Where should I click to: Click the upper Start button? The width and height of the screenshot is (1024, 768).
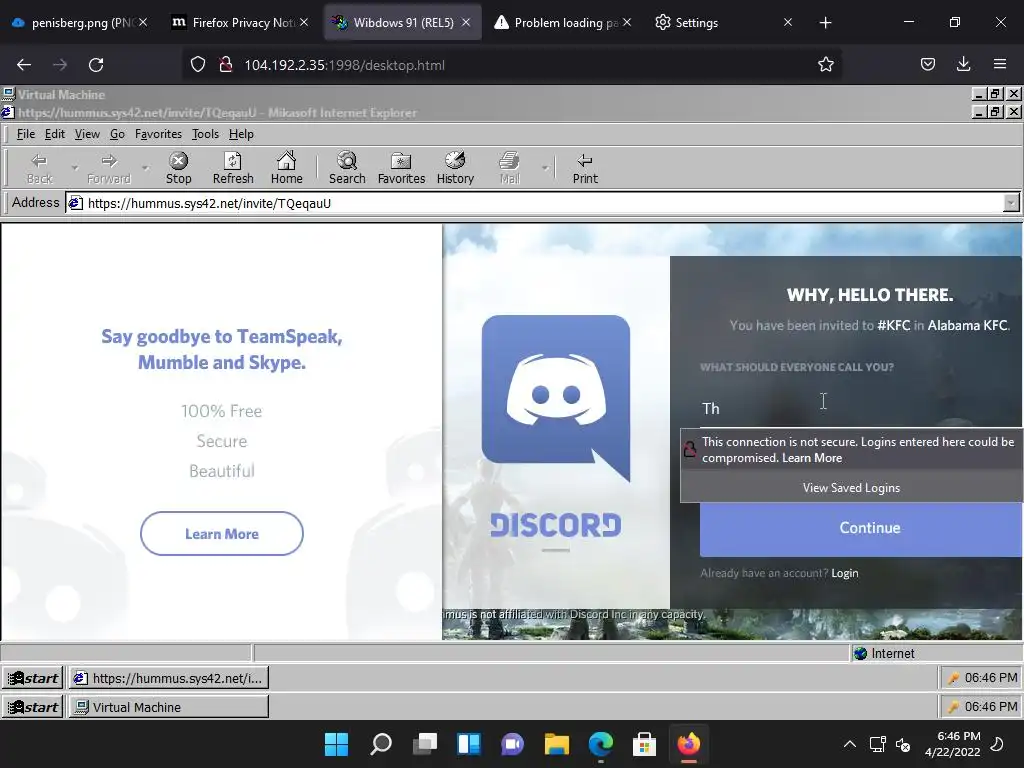pyautogui.click(x=33, y=678)
